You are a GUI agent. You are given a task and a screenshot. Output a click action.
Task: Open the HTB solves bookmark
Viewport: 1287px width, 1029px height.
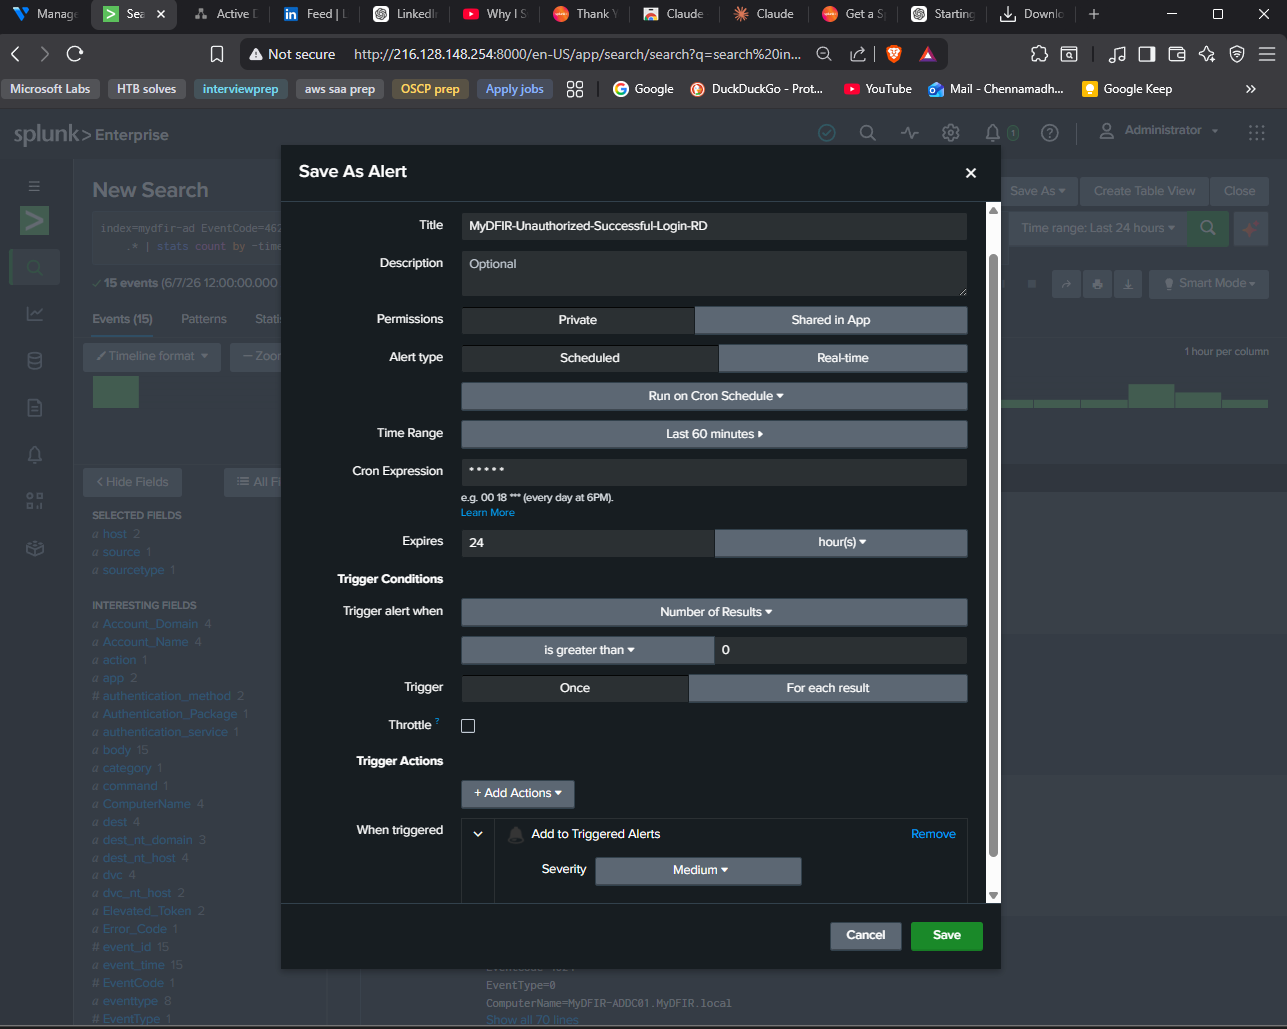146,89
